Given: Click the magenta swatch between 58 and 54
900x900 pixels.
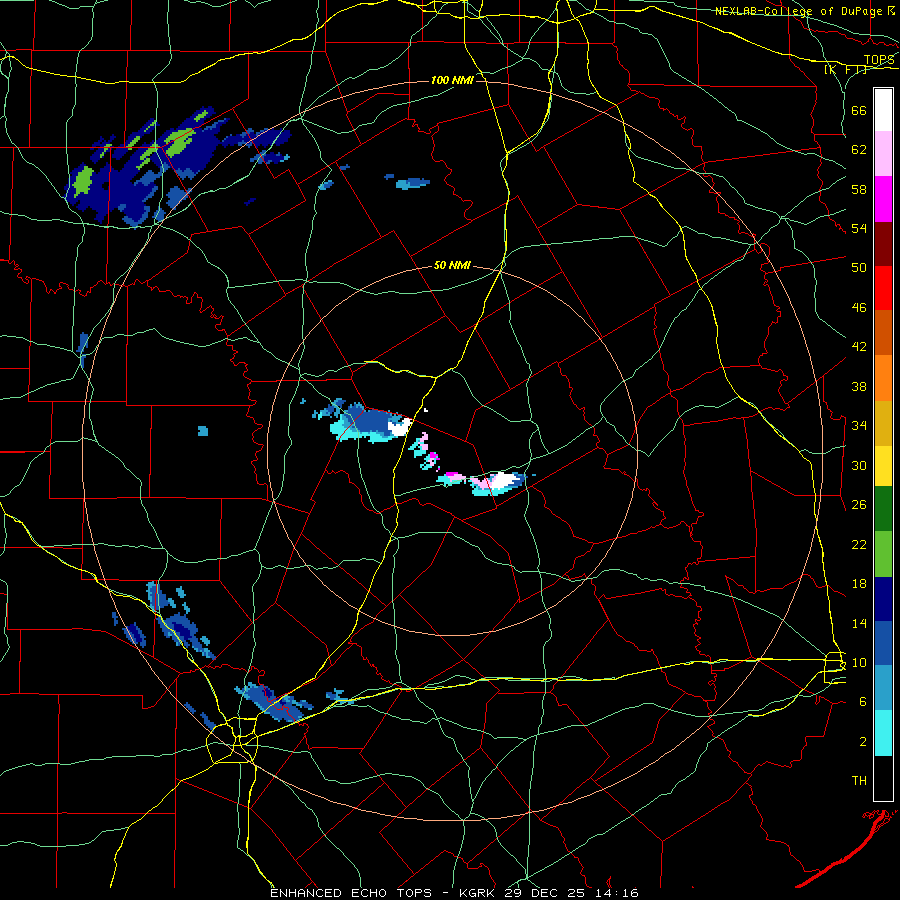Looking at the screenshot, I should point(883,199).
